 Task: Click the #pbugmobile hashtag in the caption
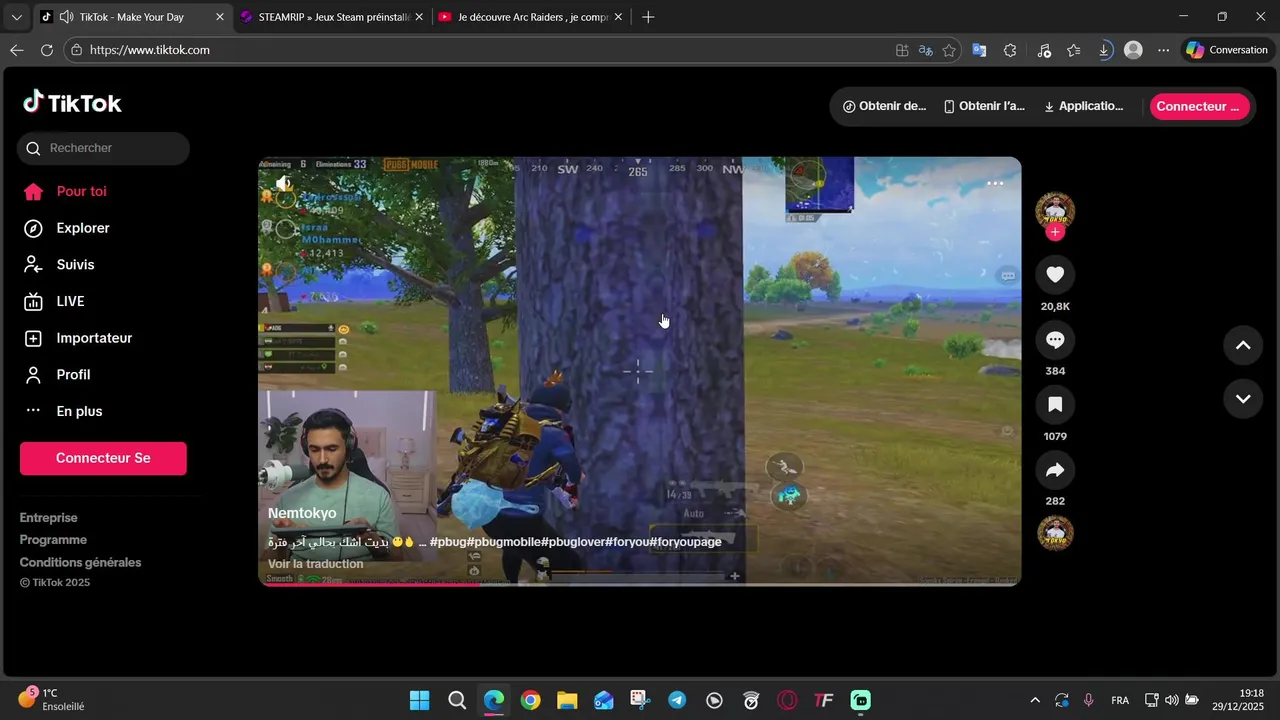[x=501, y=542]
